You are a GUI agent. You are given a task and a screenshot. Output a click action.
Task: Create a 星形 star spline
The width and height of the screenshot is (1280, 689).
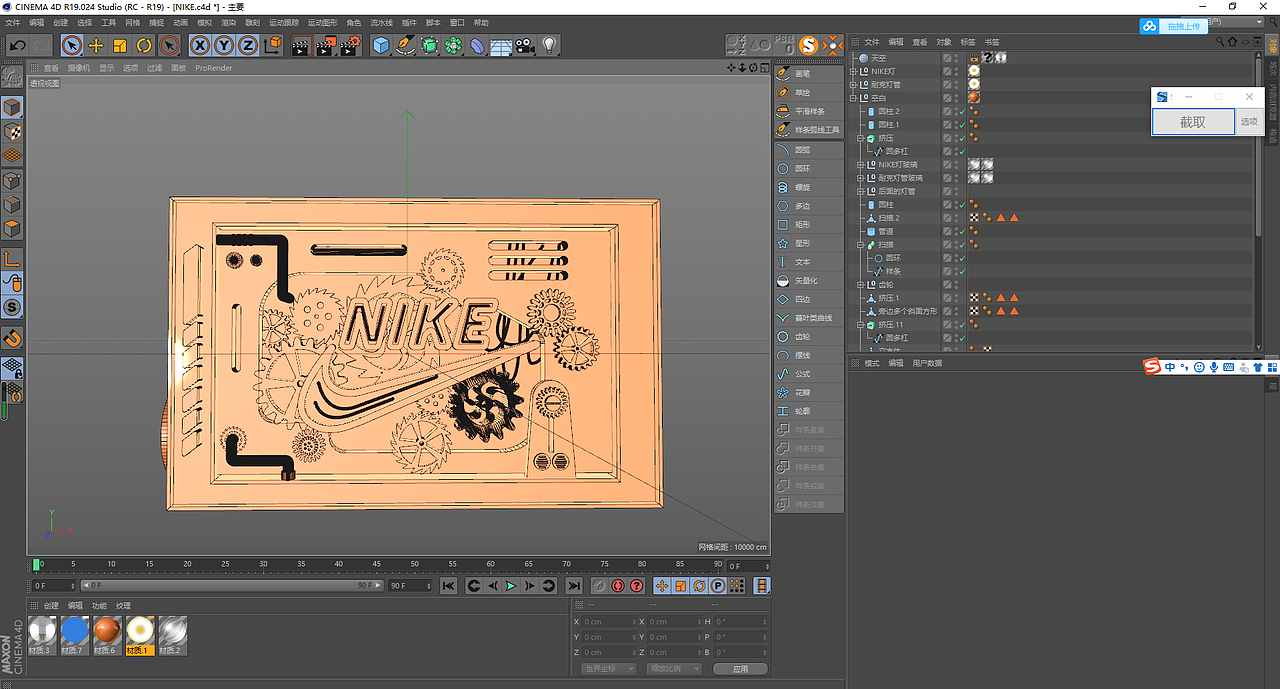(x=808, y=243)
